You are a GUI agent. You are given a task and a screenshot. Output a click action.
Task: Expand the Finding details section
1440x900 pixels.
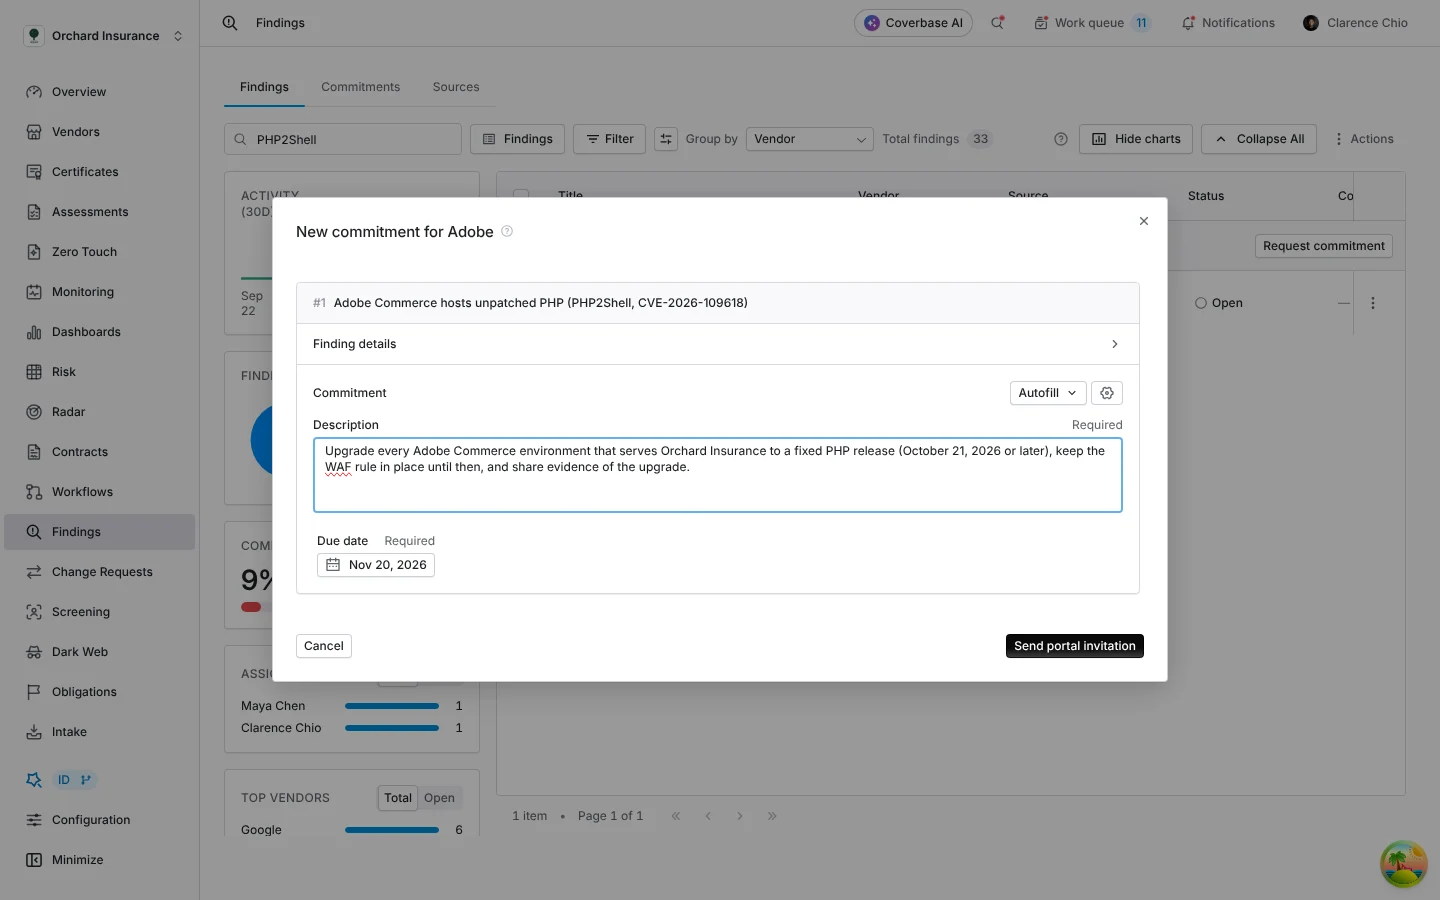click(x=718, y=344)
